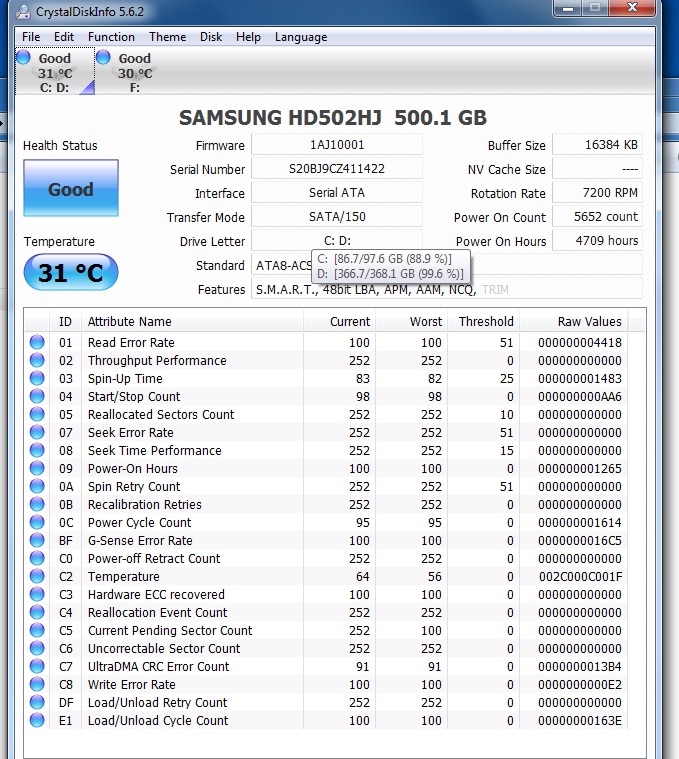Click status orb of Write Error Rate row
This screenshot has height=759, width=679.
coord(37,684)
